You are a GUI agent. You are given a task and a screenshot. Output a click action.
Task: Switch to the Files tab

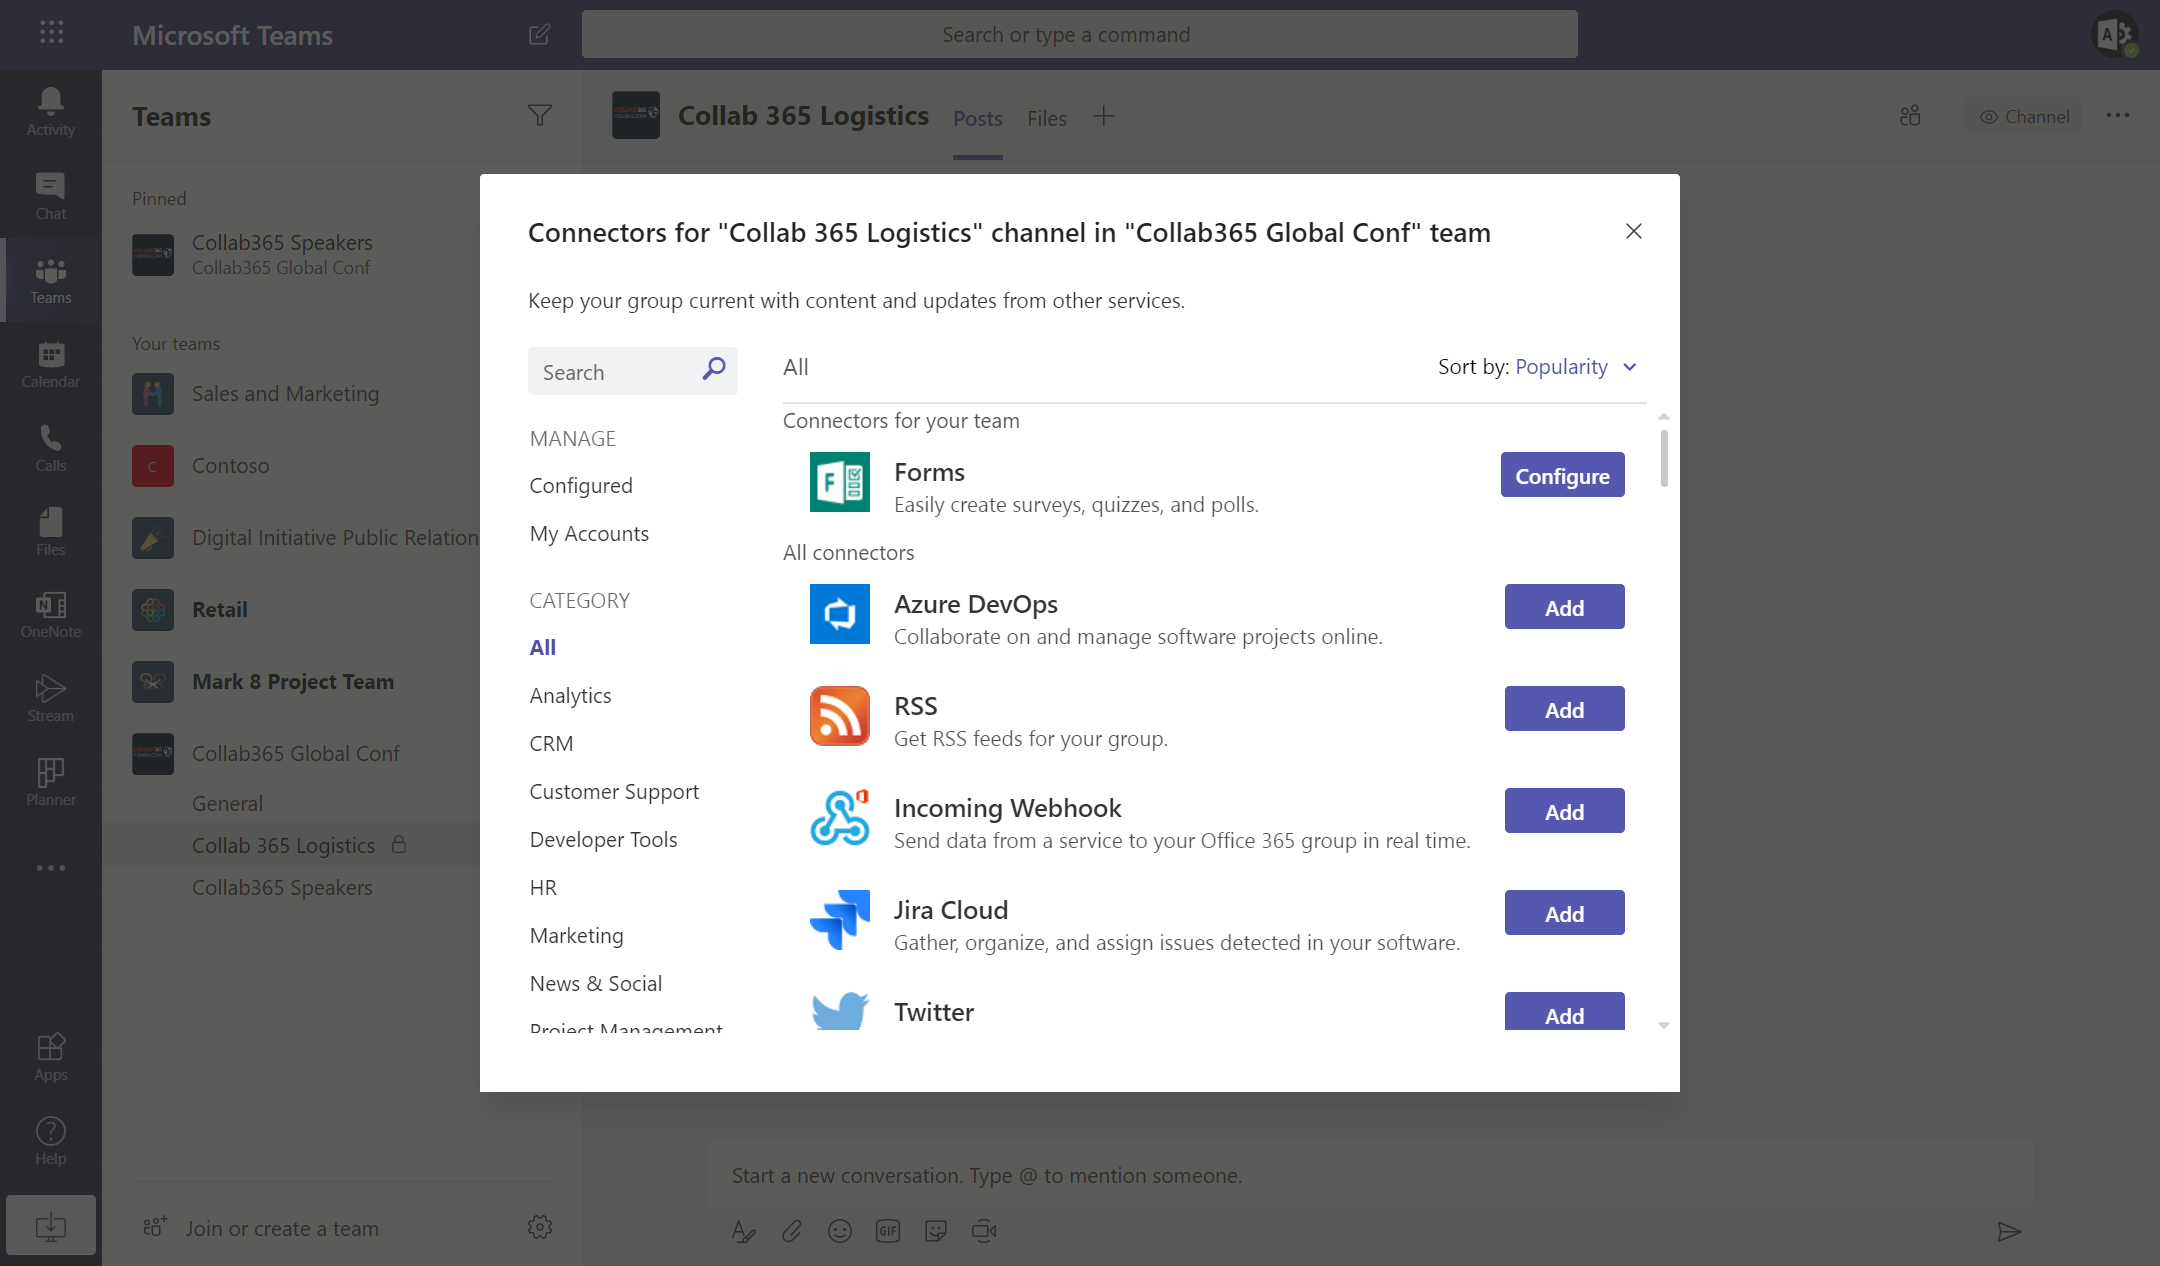(x=1047, y=118)
